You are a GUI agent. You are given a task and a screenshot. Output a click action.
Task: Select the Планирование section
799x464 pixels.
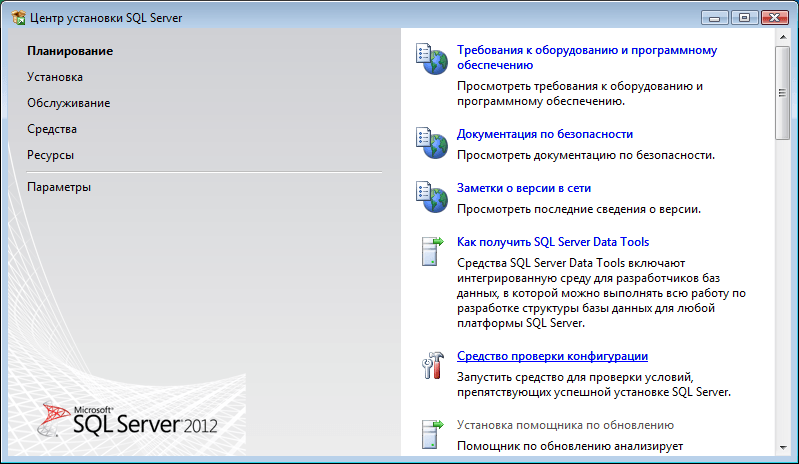click(70, 51)
